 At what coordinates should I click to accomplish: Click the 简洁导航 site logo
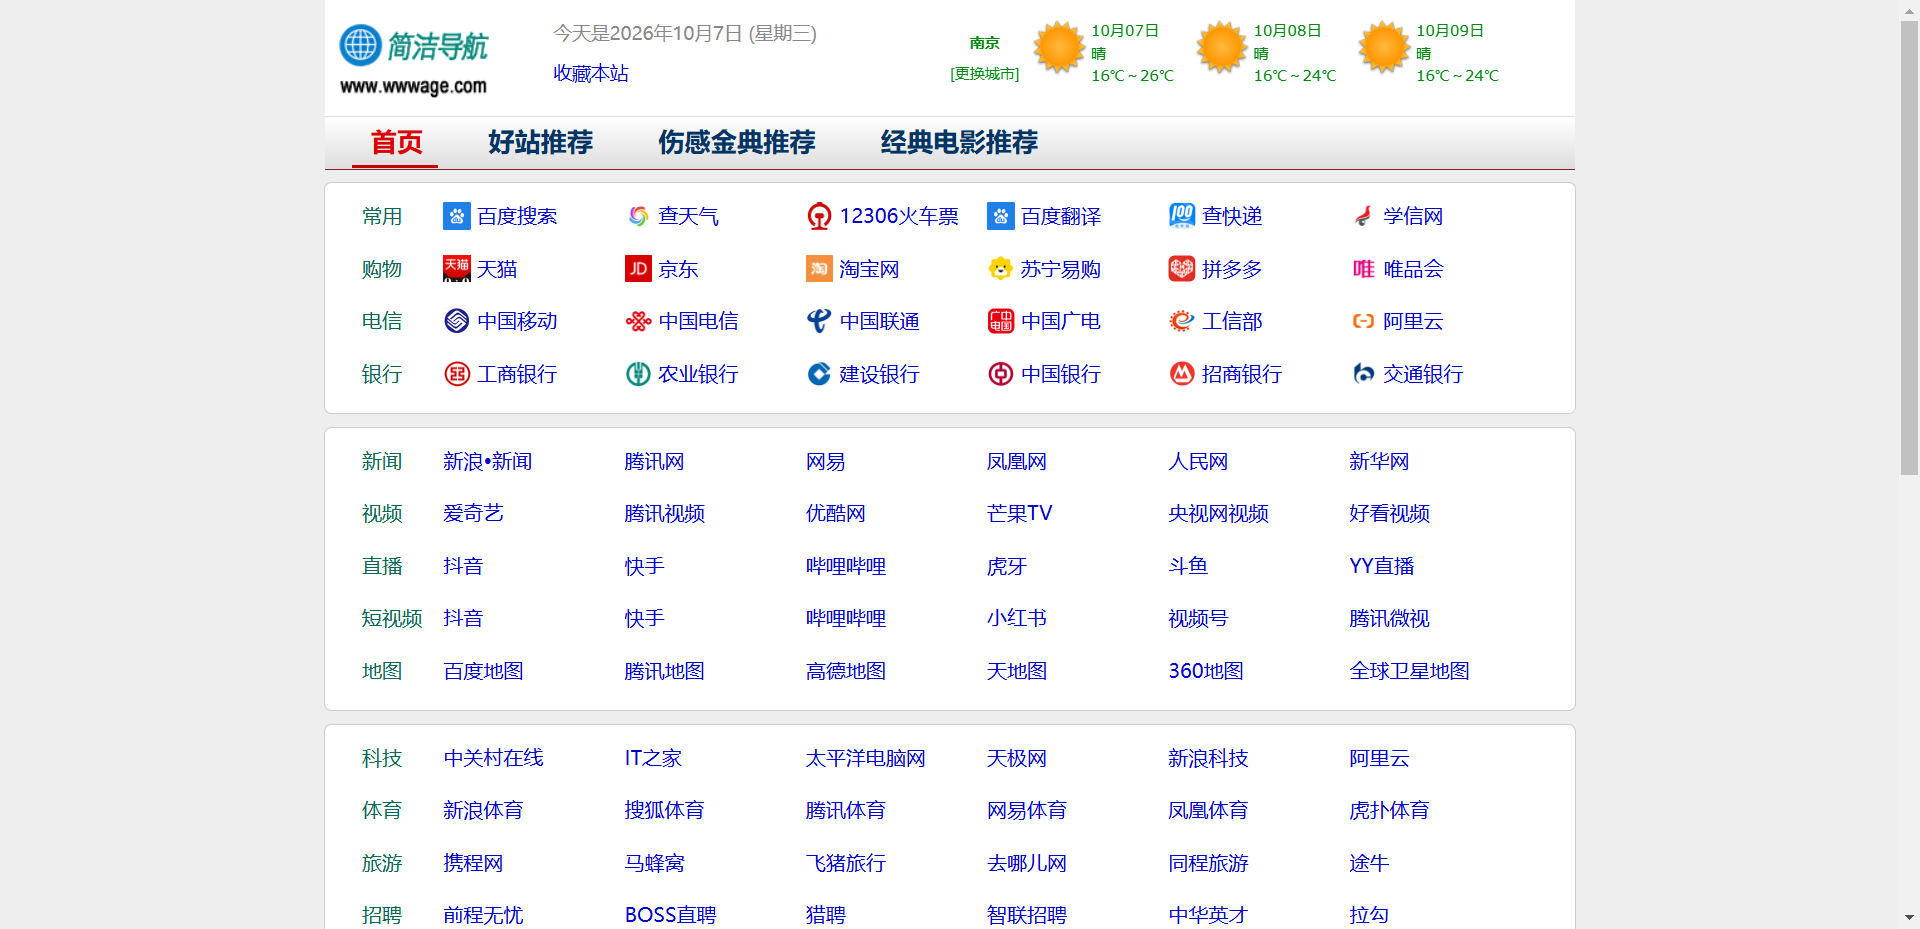pyautogui.click(x=414, y=59)
